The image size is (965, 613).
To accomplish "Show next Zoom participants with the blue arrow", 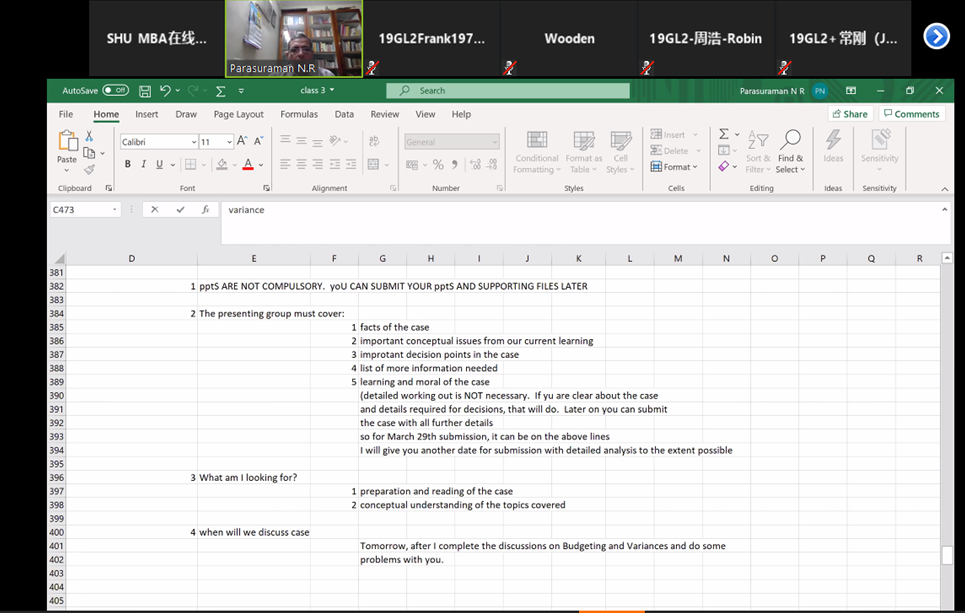I will (x=937, y=36).
